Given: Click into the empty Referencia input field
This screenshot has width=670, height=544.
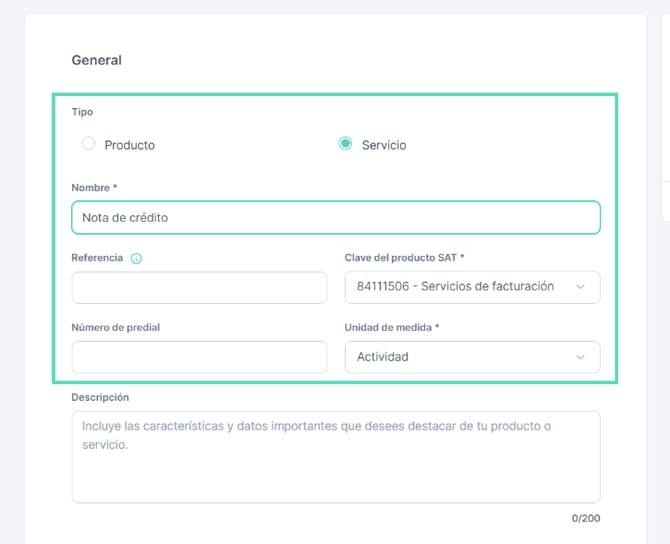Looking at the screenshot, I should pos(199,288).
